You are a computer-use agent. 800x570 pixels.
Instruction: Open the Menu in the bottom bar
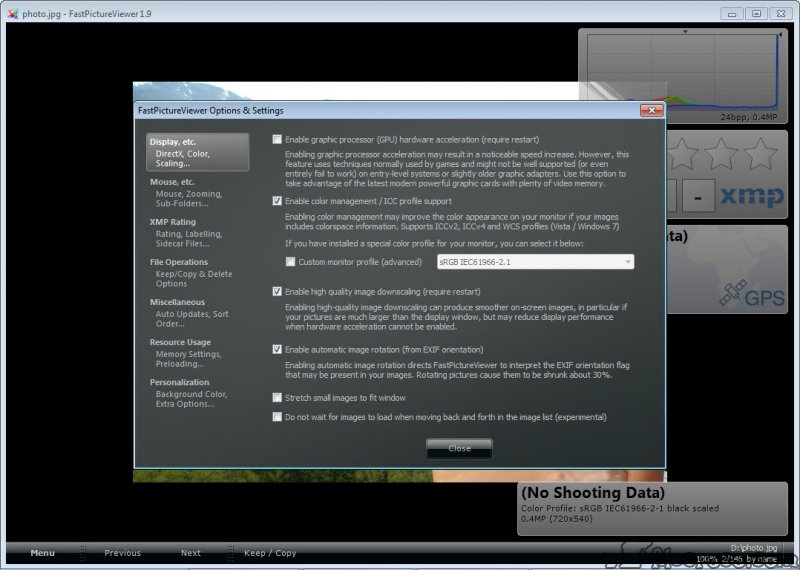tap(42, 553)
